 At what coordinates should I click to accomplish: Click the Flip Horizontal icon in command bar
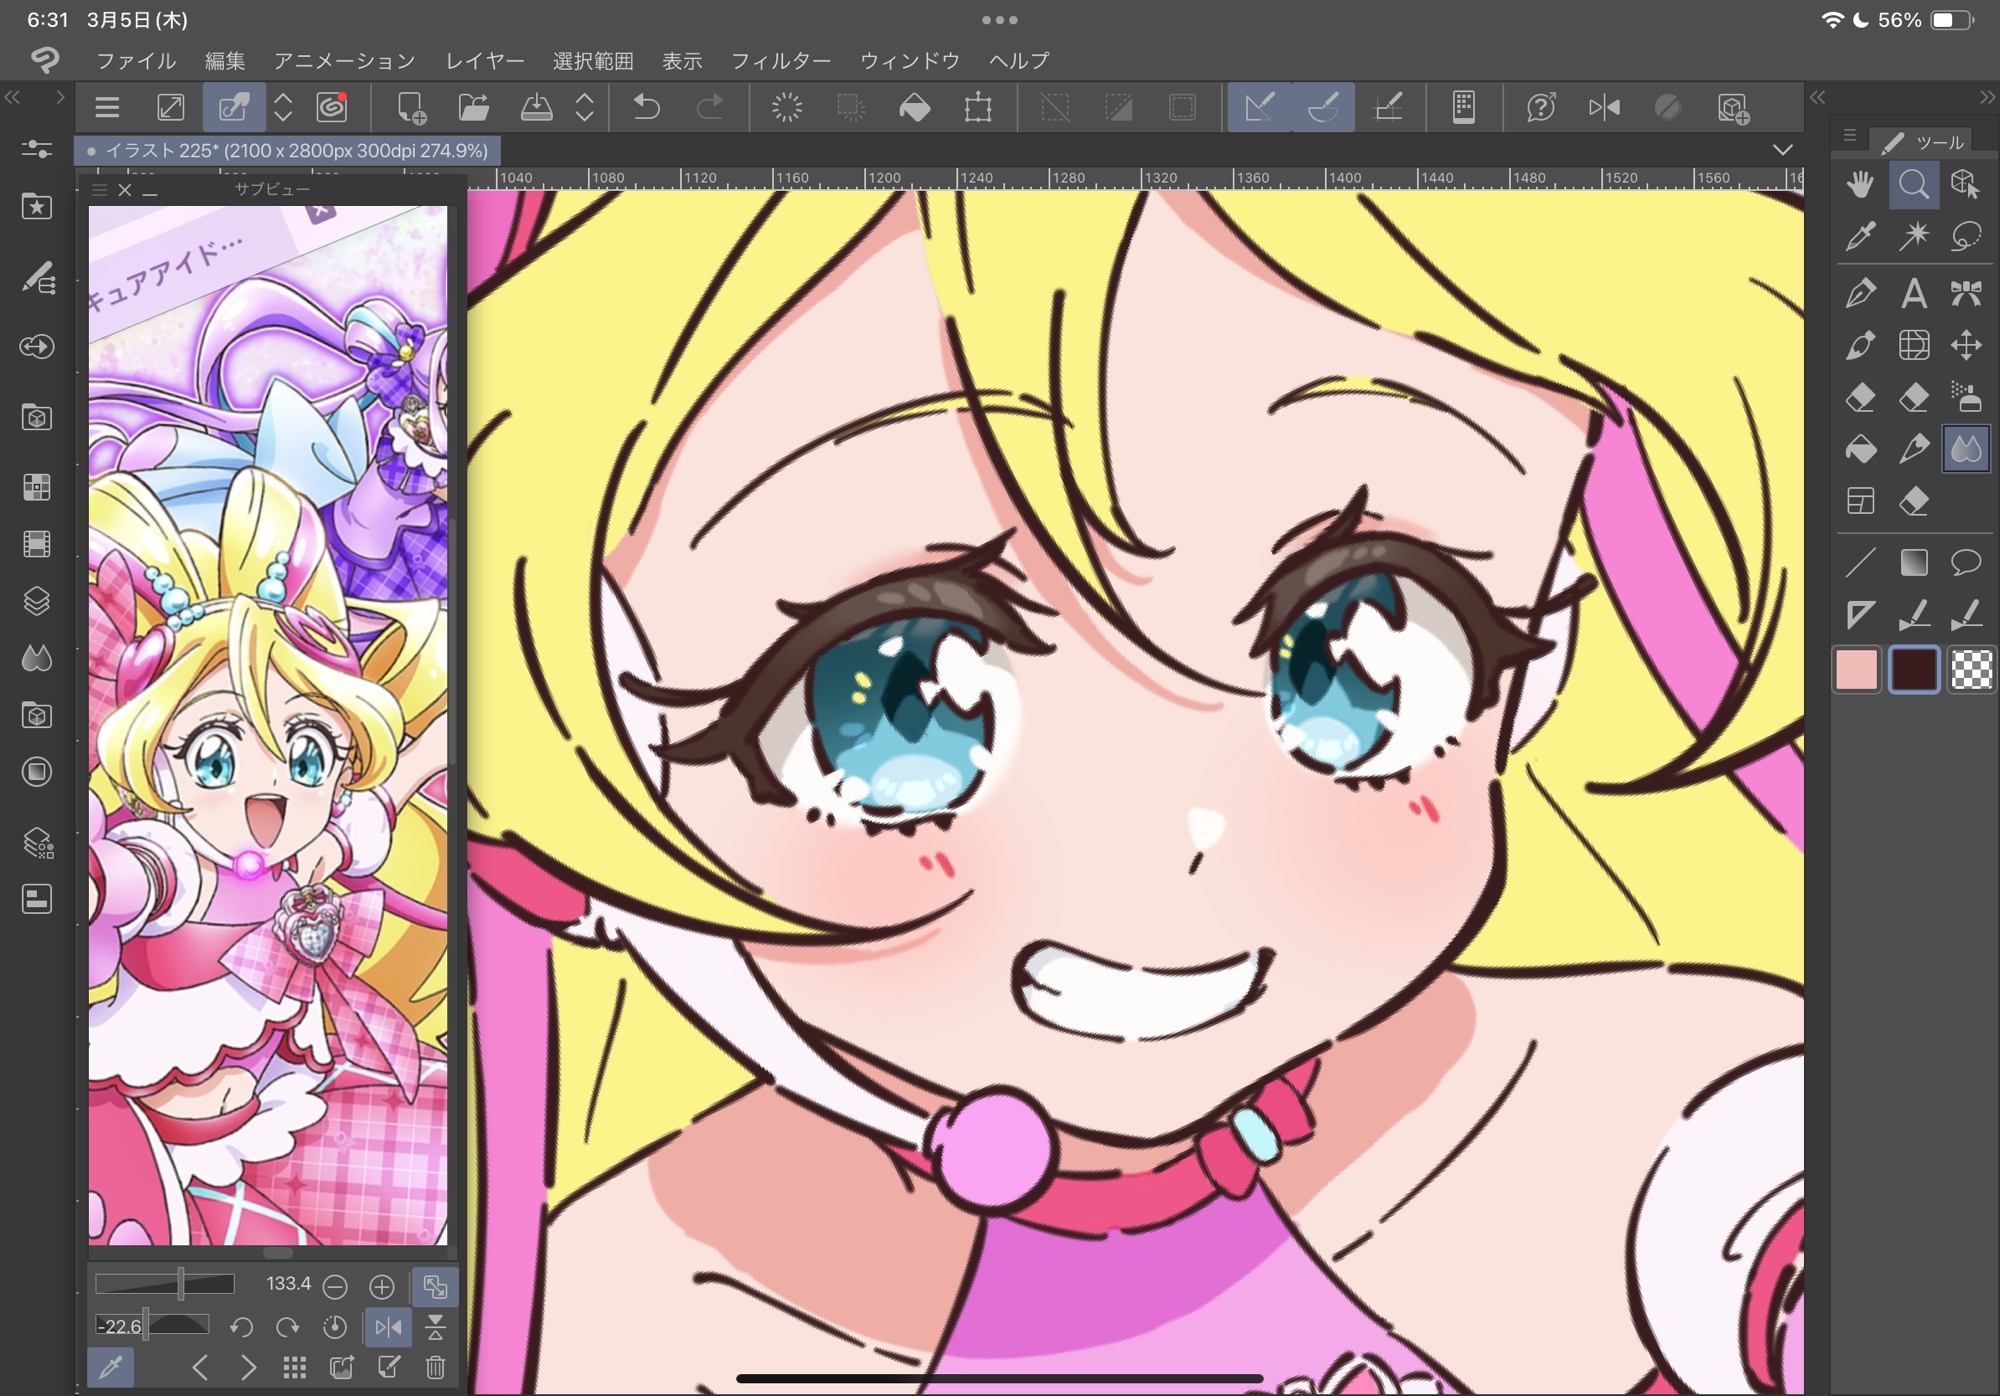tap(1604, 108)
